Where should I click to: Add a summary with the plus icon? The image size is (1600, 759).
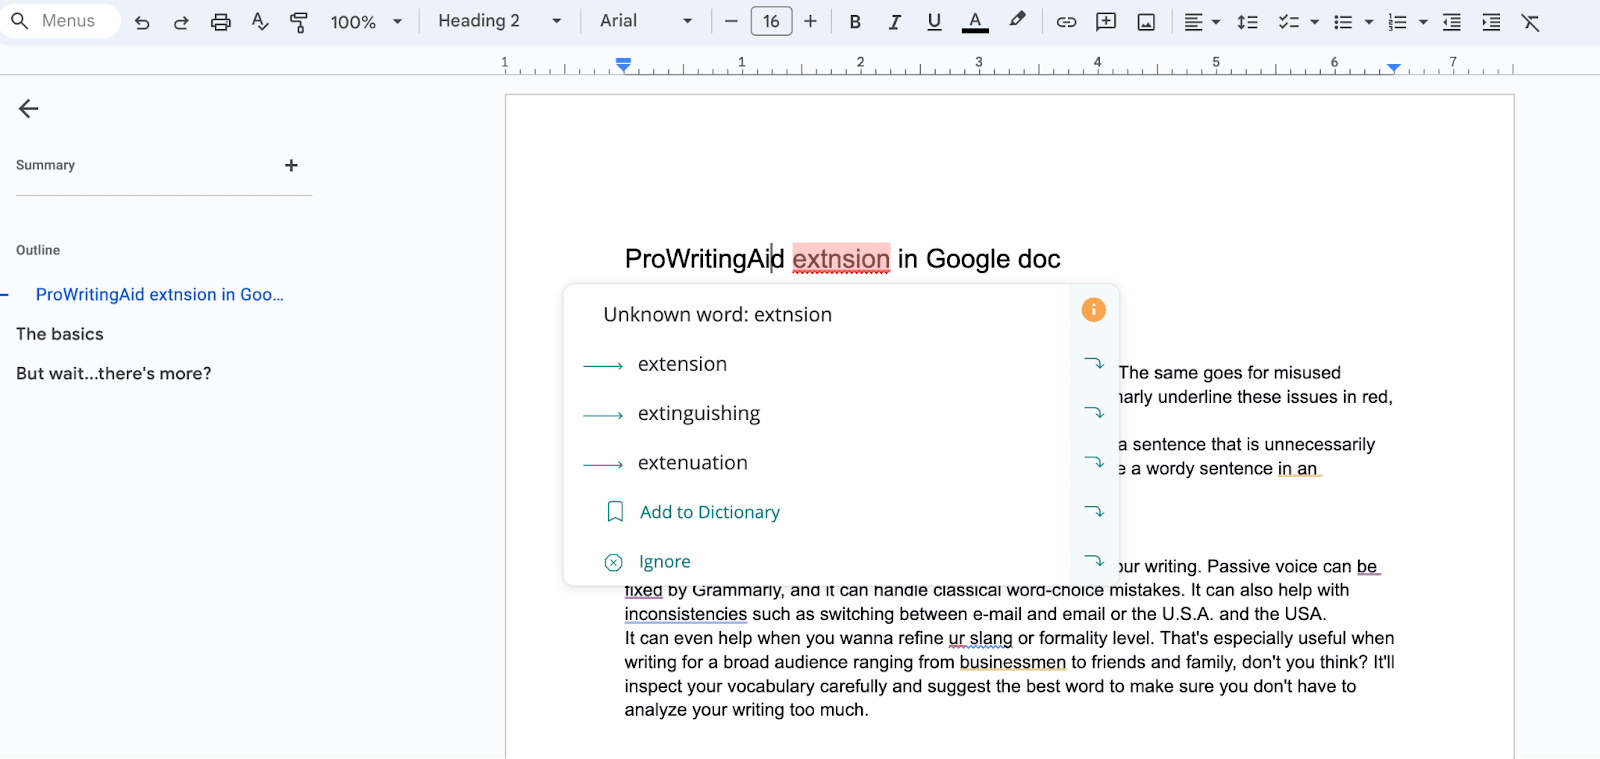(x=291, y=165)
